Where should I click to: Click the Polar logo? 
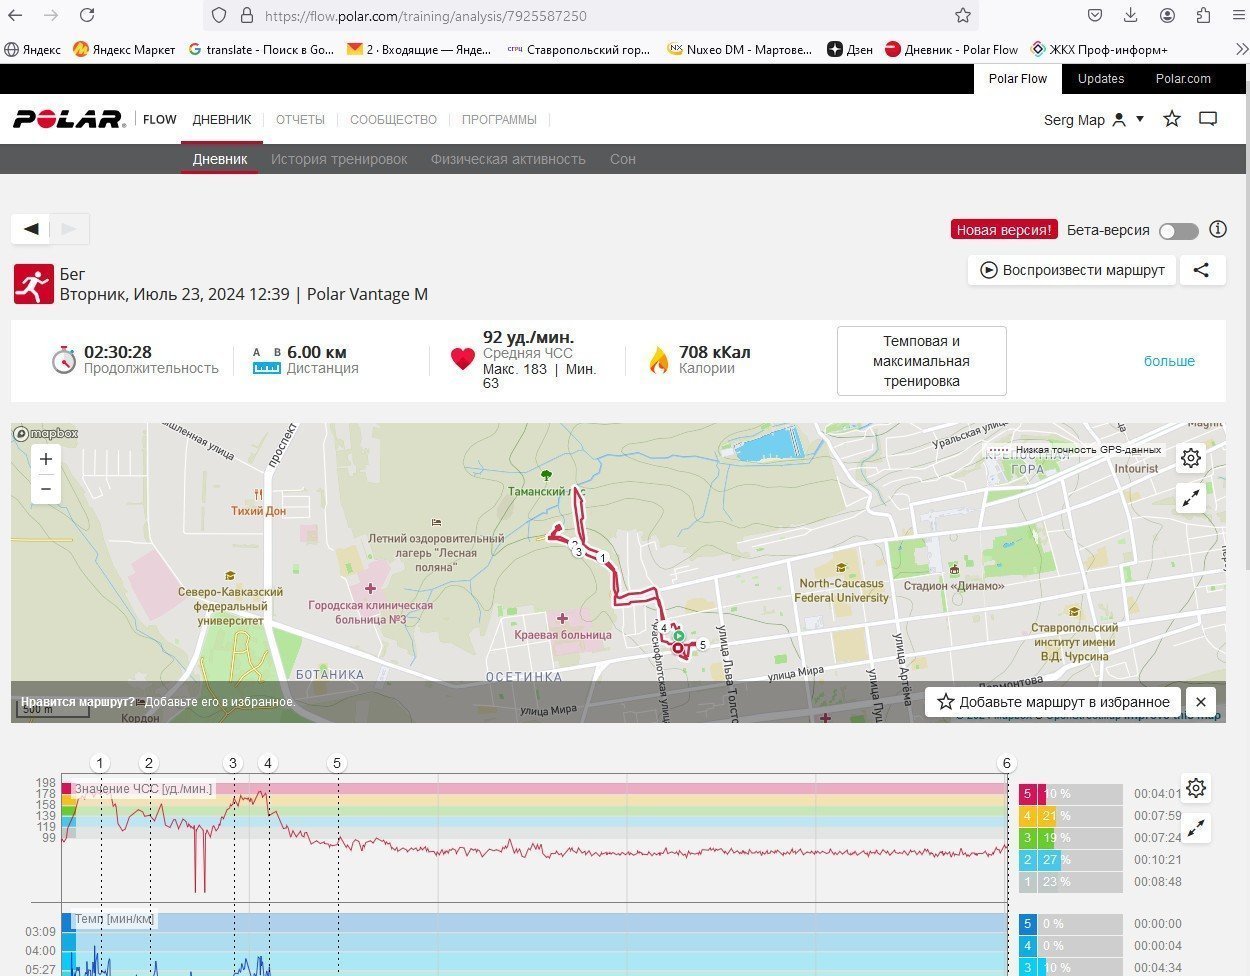pyautogui.click(x=68, y=119)
